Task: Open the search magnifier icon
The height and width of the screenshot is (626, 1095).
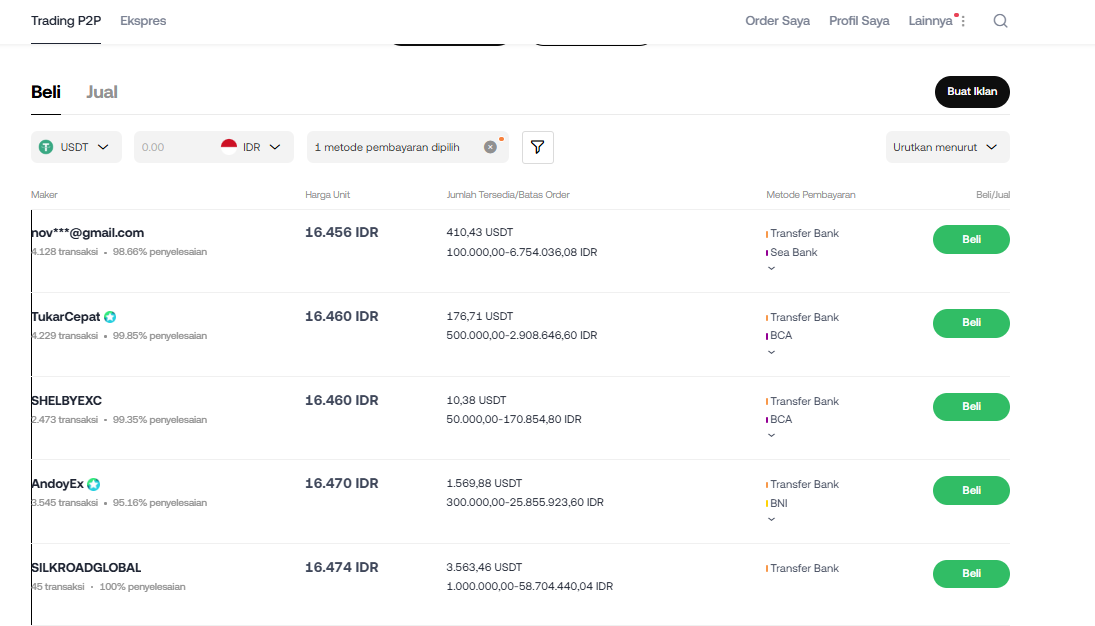Action: tap(1000, 20)
